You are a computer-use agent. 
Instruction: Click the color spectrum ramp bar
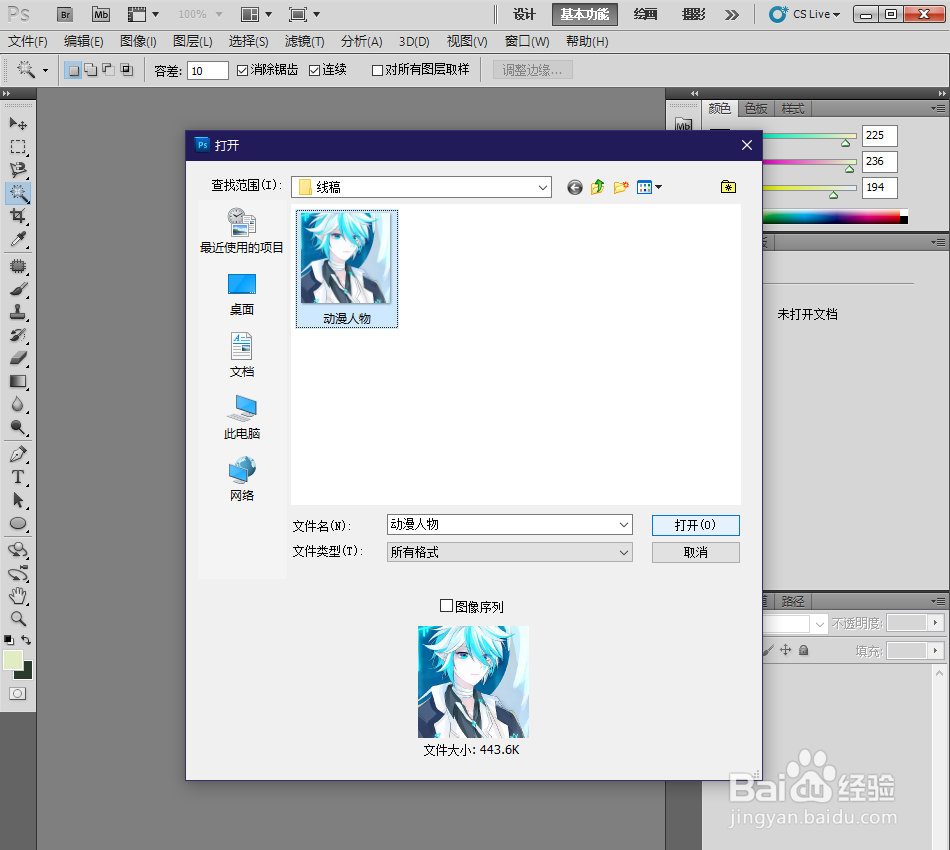[x=835, y=217]
